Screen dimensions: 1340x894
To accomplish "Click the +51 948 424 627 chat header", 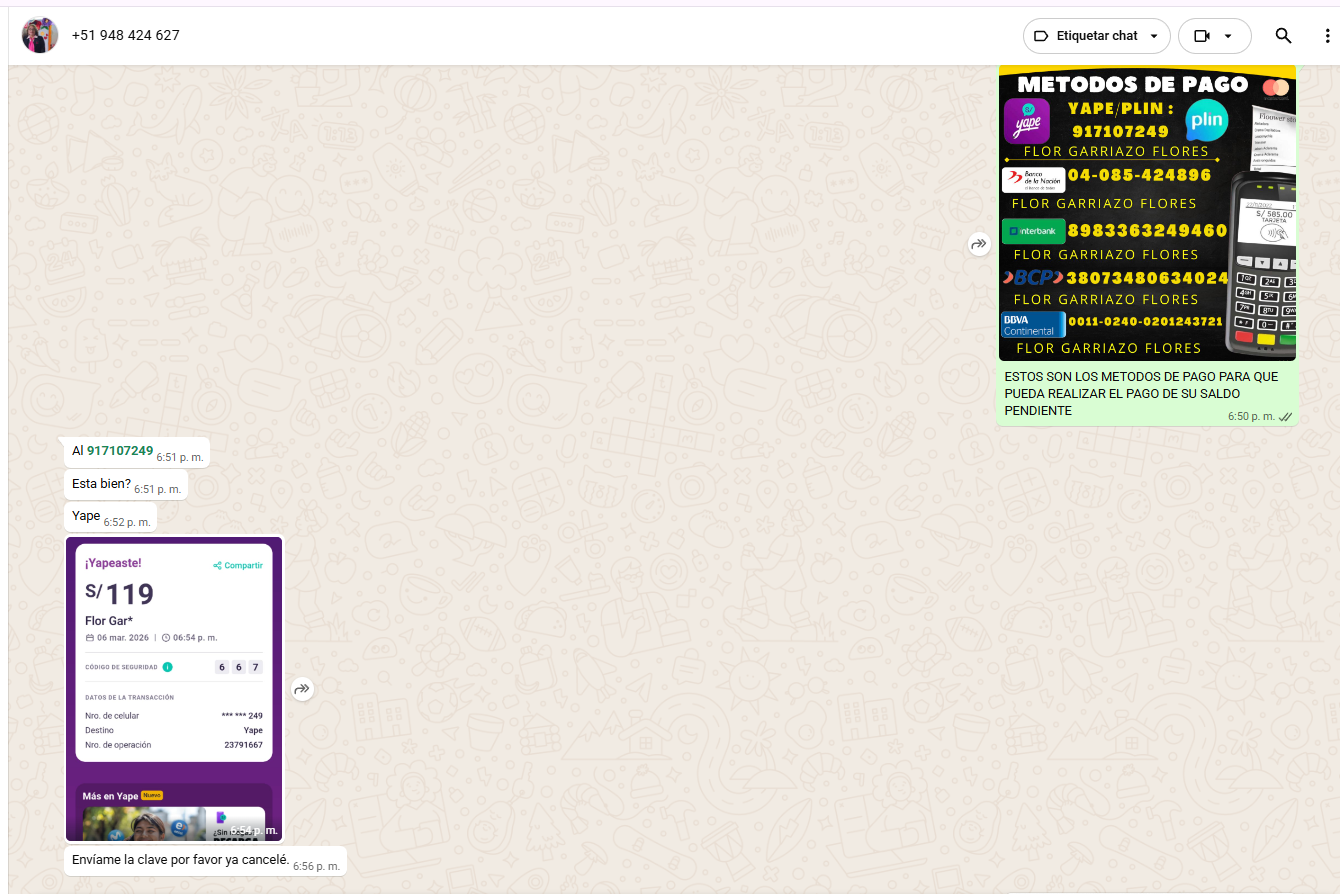I will 126,36.
